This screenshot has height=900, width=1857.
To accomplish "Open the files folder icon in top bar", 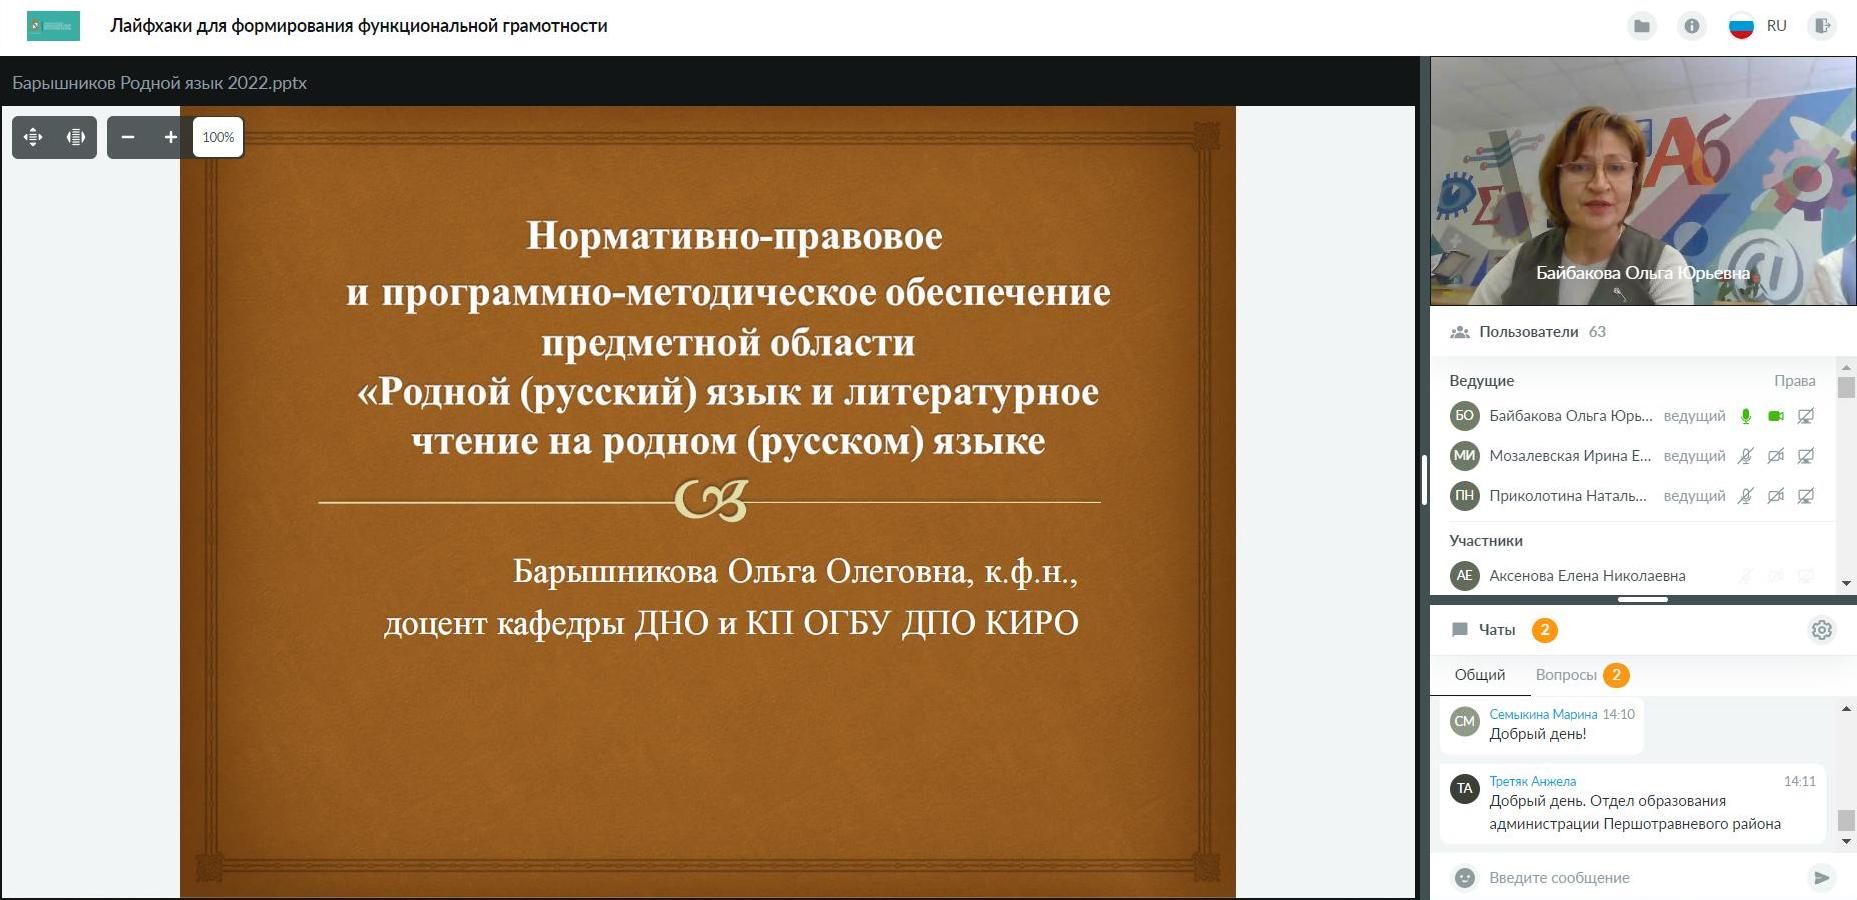I will click(x=1642, y=26).
